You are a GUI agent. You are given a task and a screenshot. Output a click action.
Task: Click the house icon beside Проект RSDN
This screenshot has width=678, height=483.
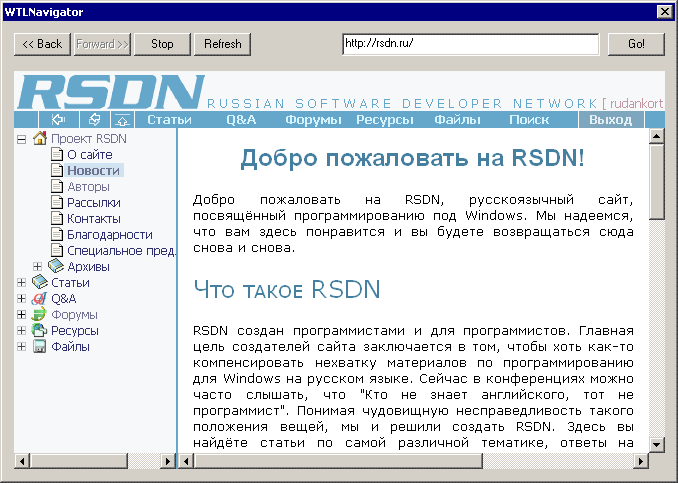(40, 139)
